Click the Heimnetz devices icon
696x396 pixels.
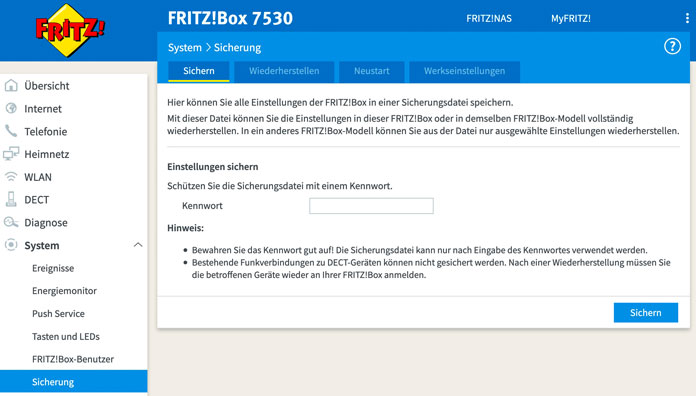tap(11, 154)
